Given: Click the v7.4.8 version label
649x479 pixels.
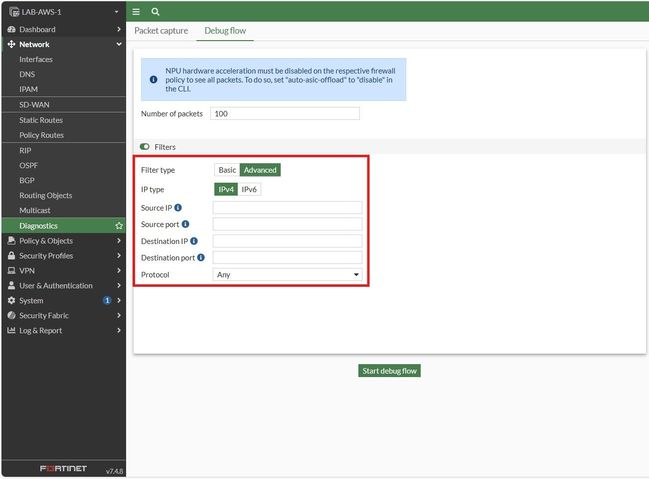Looking at the screenshot, I should click(114, 471).
